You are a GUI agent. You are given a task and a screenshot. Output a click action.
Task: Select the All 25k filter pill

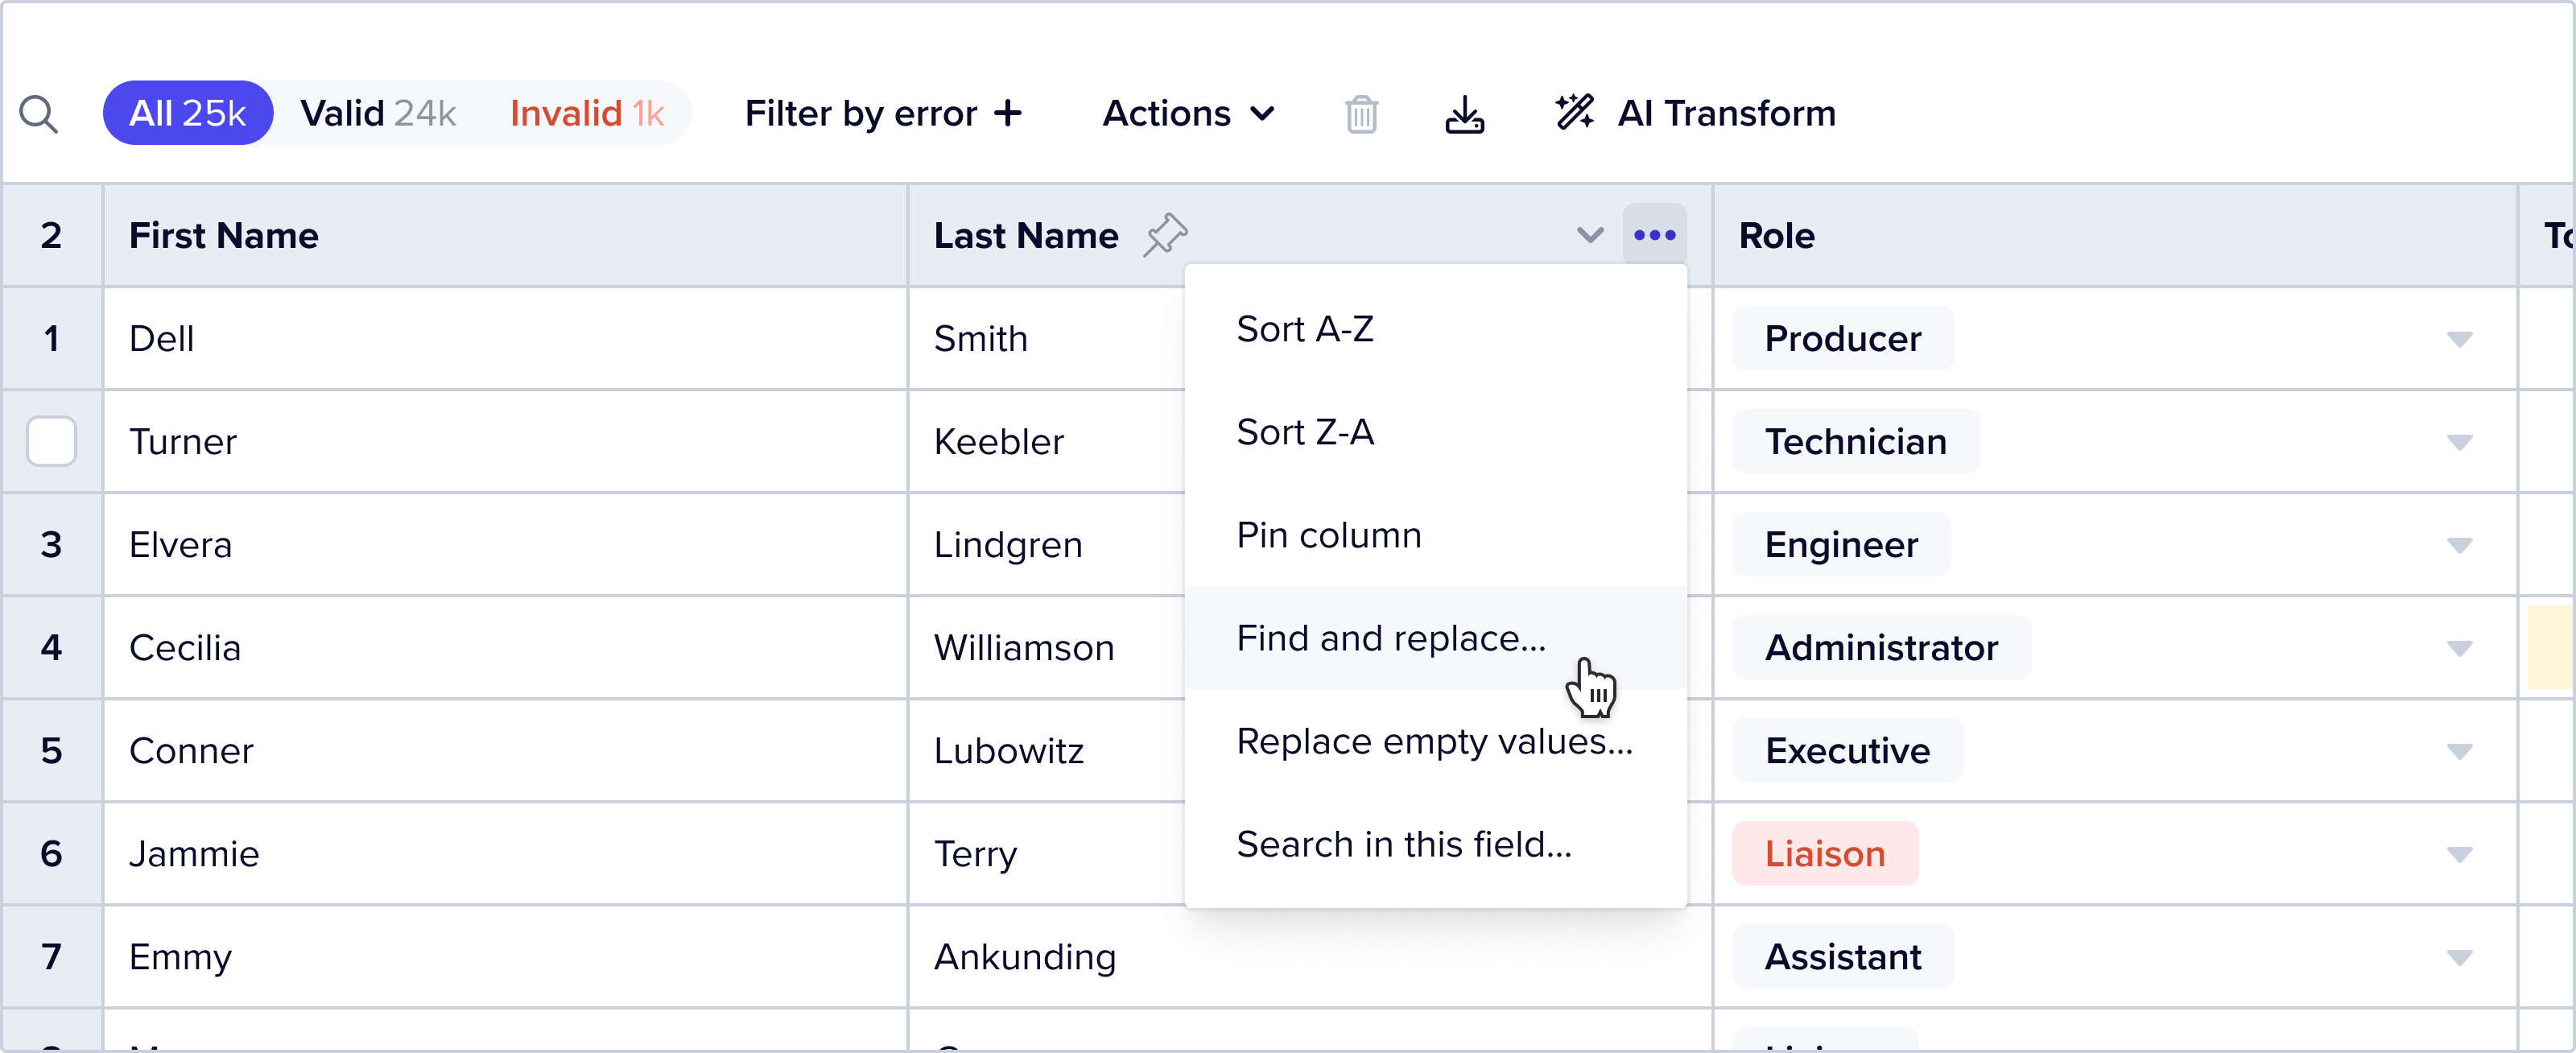pos(188,113)
